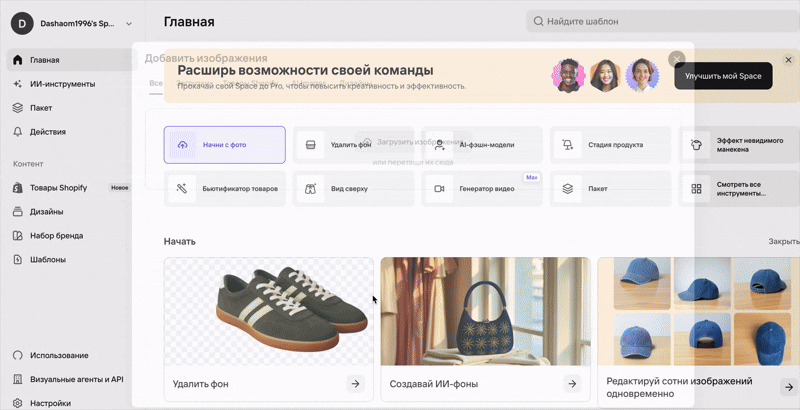Viewport: 800px width, 410px height.
Task: Click arrow on Удалить фон card
Action: click(x=355, y=384)
